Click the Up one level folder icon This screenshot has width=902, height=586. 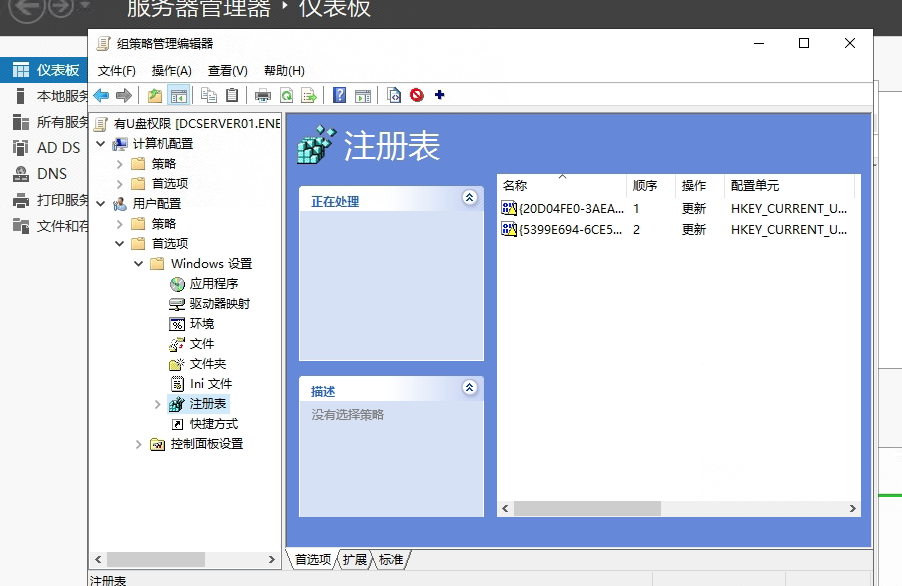[154, 95]
